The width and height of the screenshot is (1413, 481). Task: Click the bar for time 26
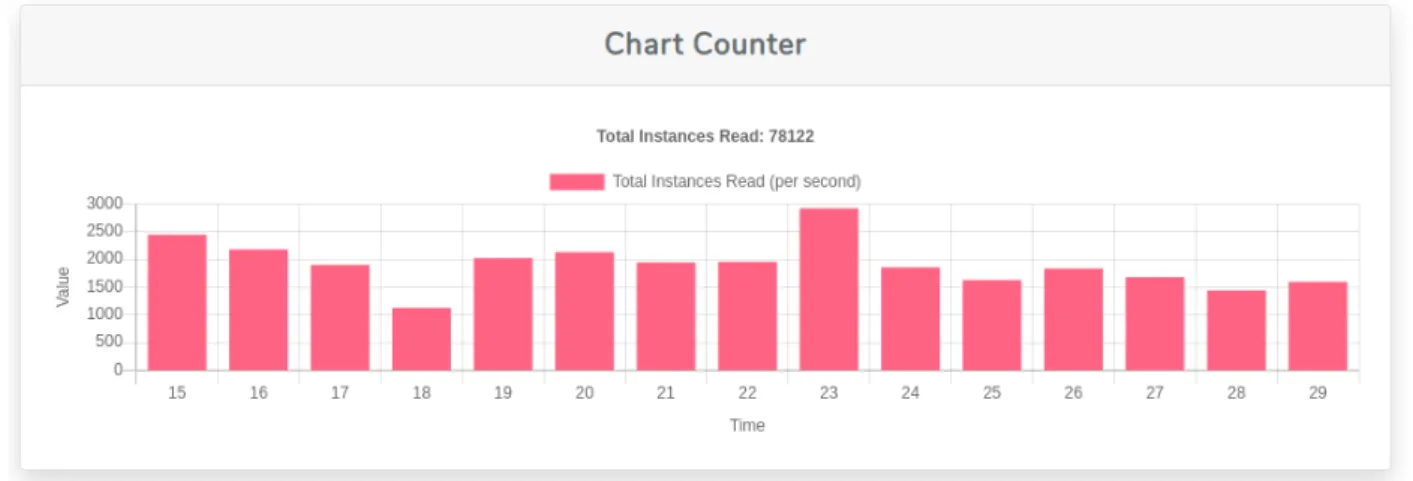click(x=1073, y=319)
